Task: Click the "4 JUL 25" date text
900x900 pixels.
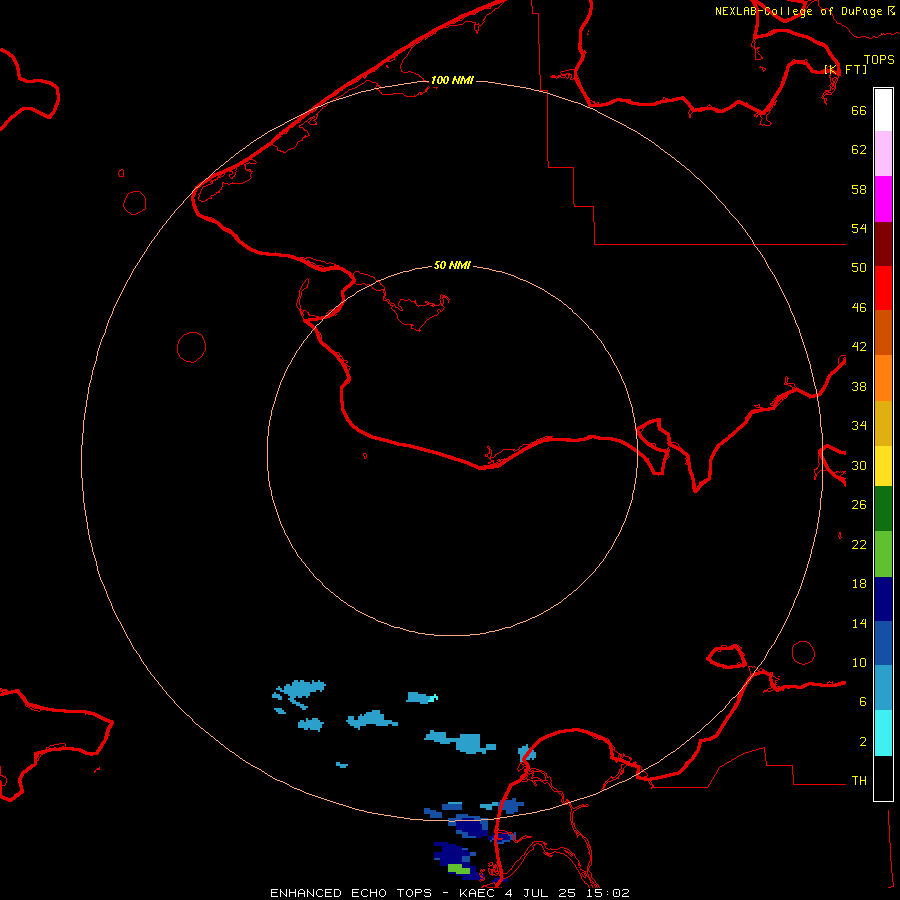Action: tap(540, 893)
